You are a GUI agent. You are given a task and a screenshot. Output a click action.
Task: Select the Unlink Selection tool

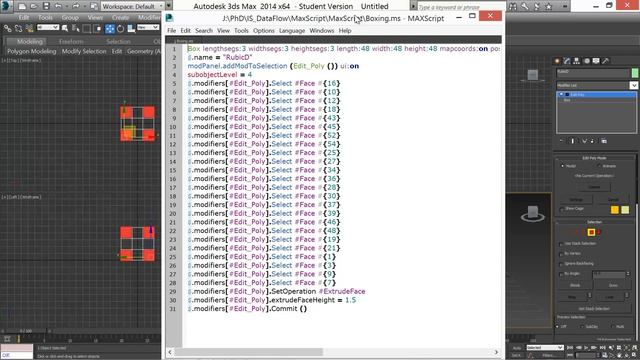click(x=18, y=28)
